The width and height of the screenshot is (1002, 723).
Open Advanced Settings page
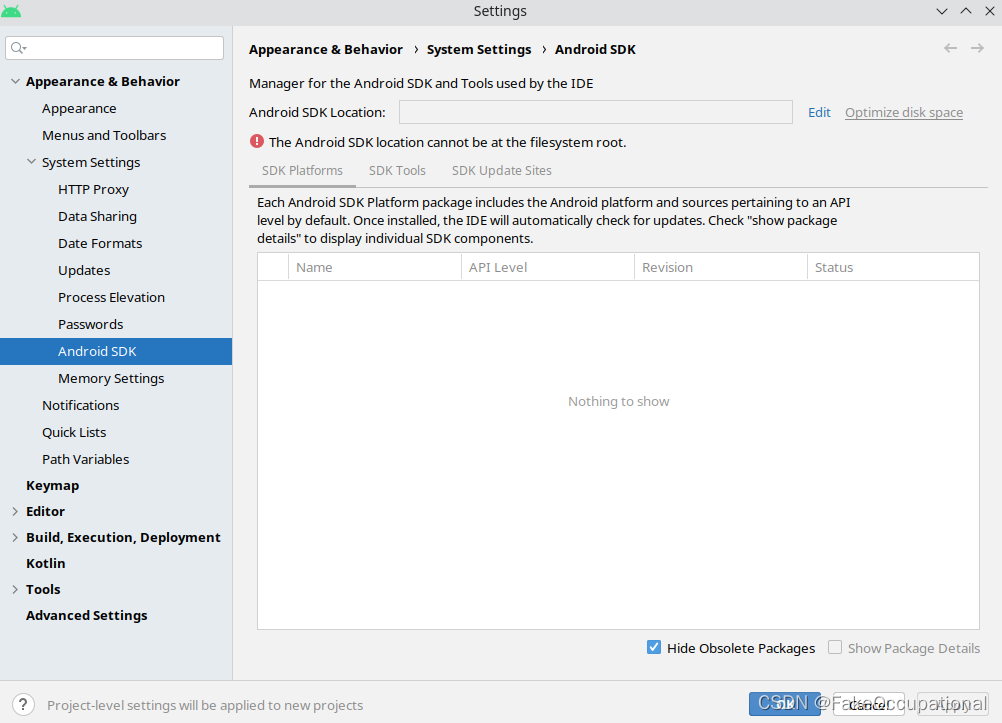tap(86, 615)
